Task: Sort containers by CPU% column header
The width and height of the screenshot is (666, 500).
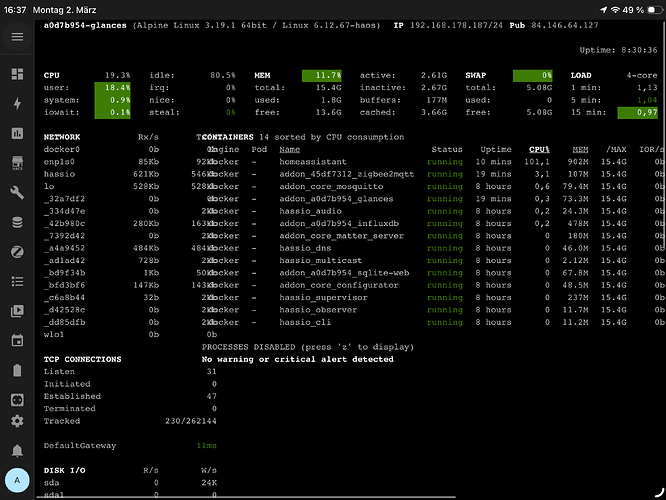Action: pos(539,149)
